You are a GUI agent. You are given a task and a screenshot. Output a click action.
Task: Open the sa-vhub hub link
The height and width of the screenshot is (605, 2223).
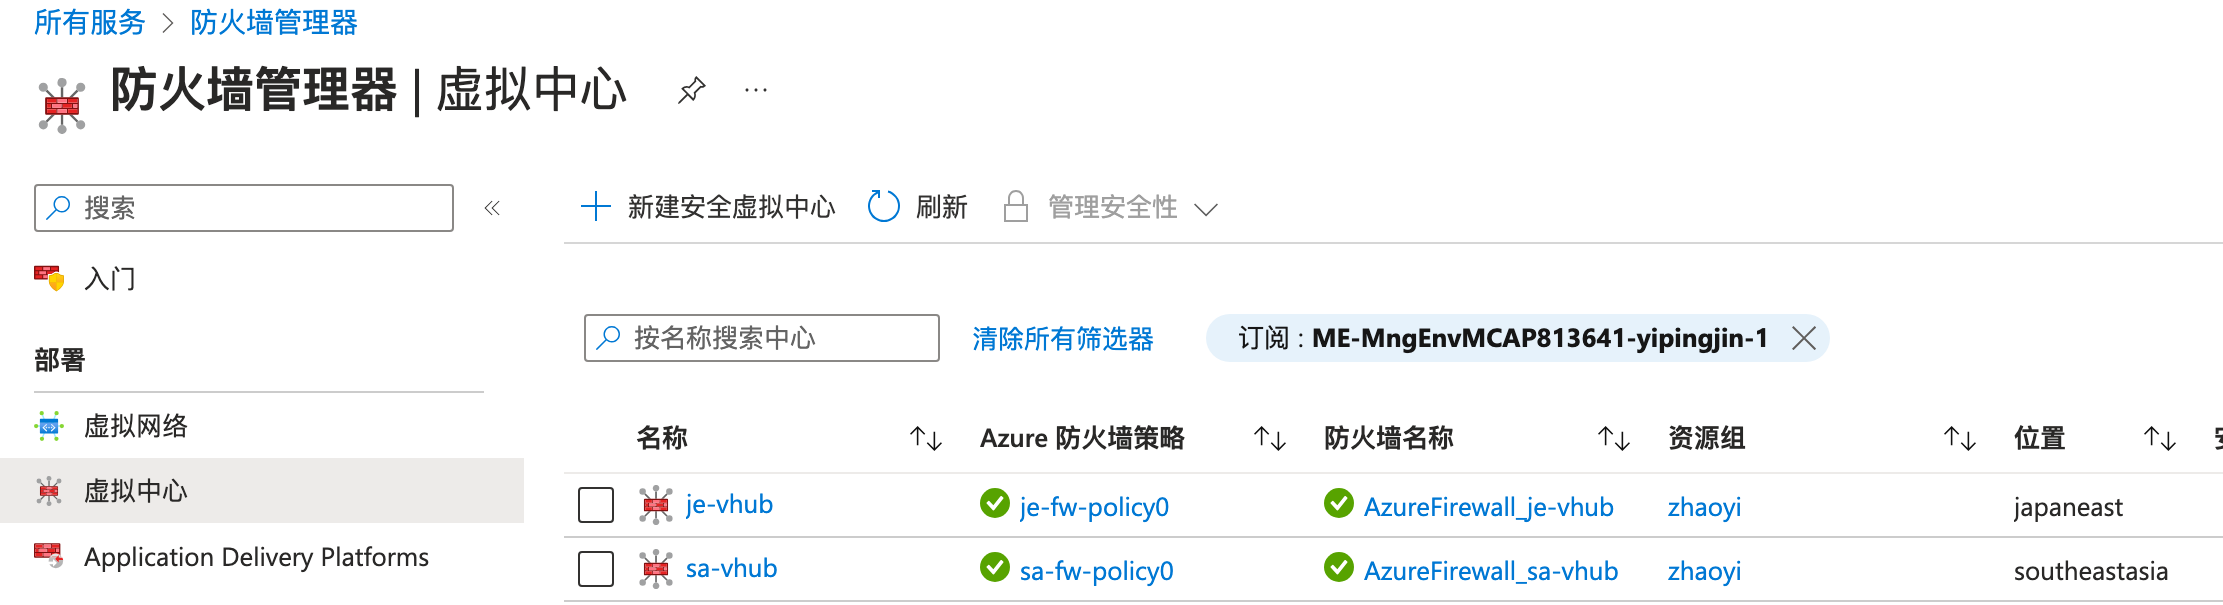(x=731, y=568)
